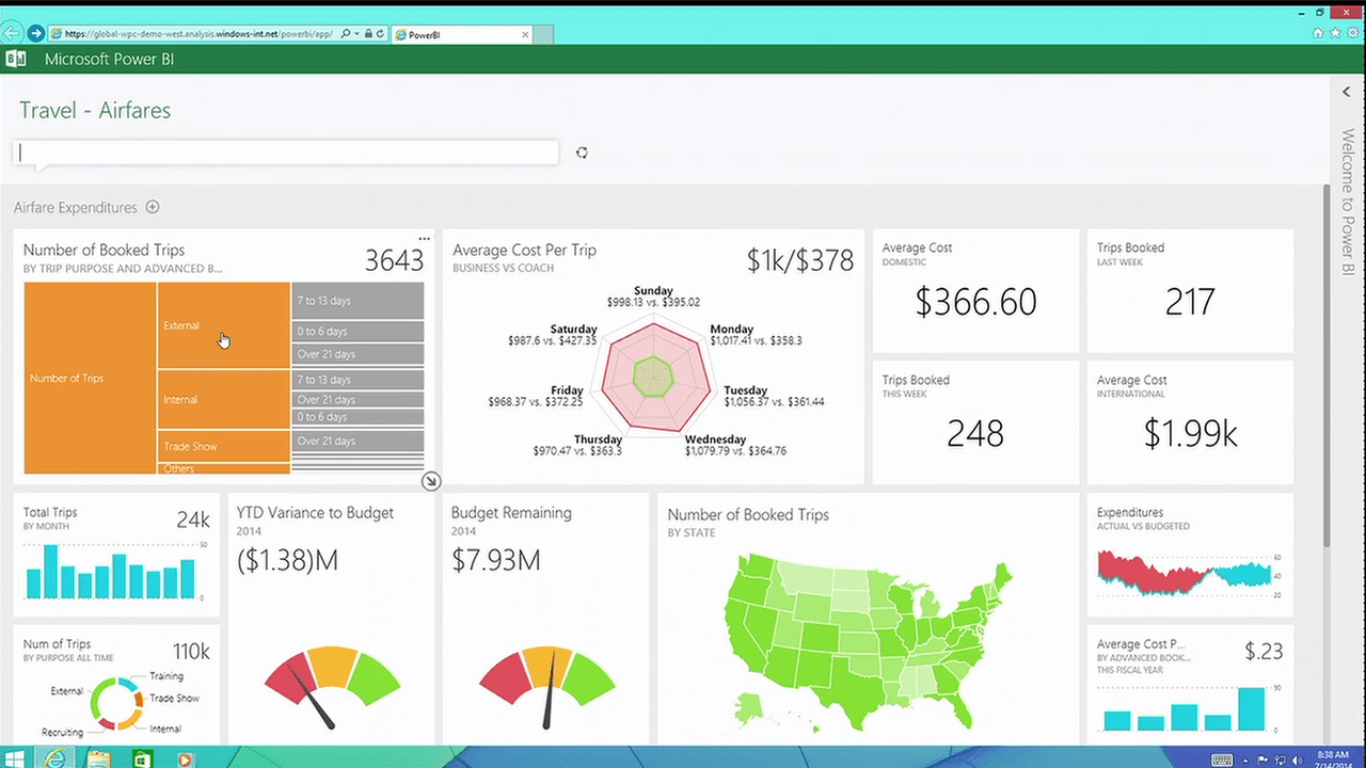Open the Average Cost Domestic tile
Screen dimensions: 1366x768
[975, 291]
